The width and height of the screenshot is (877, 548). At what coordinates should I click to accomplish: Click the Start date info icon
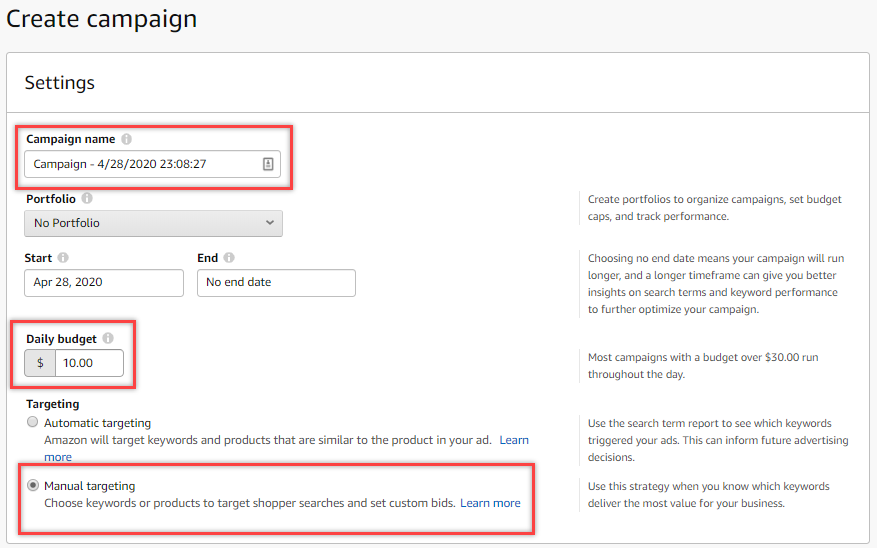[x=63, y=257]
